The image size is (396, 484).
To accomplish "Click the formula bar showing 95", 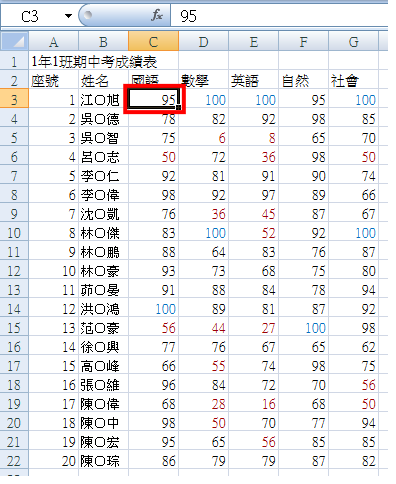I will pyautogui.click(x=279, y=16).
